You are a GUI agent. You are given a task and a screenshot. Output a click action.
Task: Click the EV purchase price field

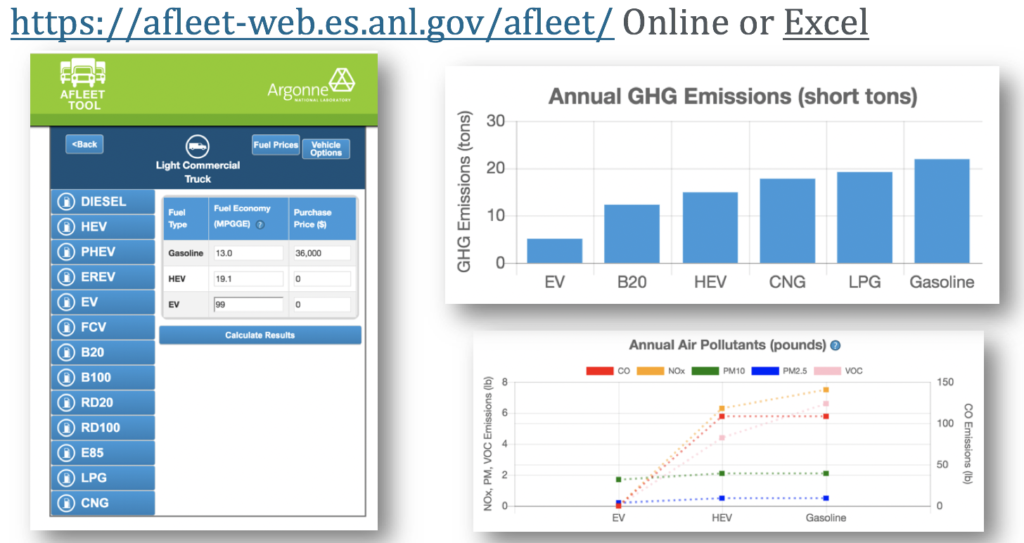pyautogui.click(x=322, y=304)
